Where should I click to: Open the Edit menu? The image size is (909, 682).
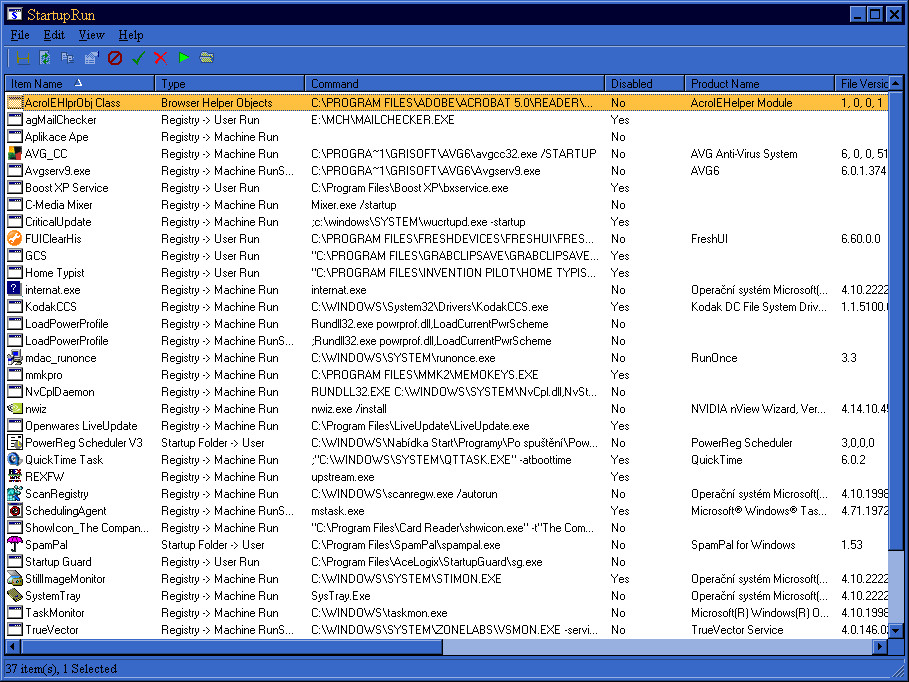[54, 35]
